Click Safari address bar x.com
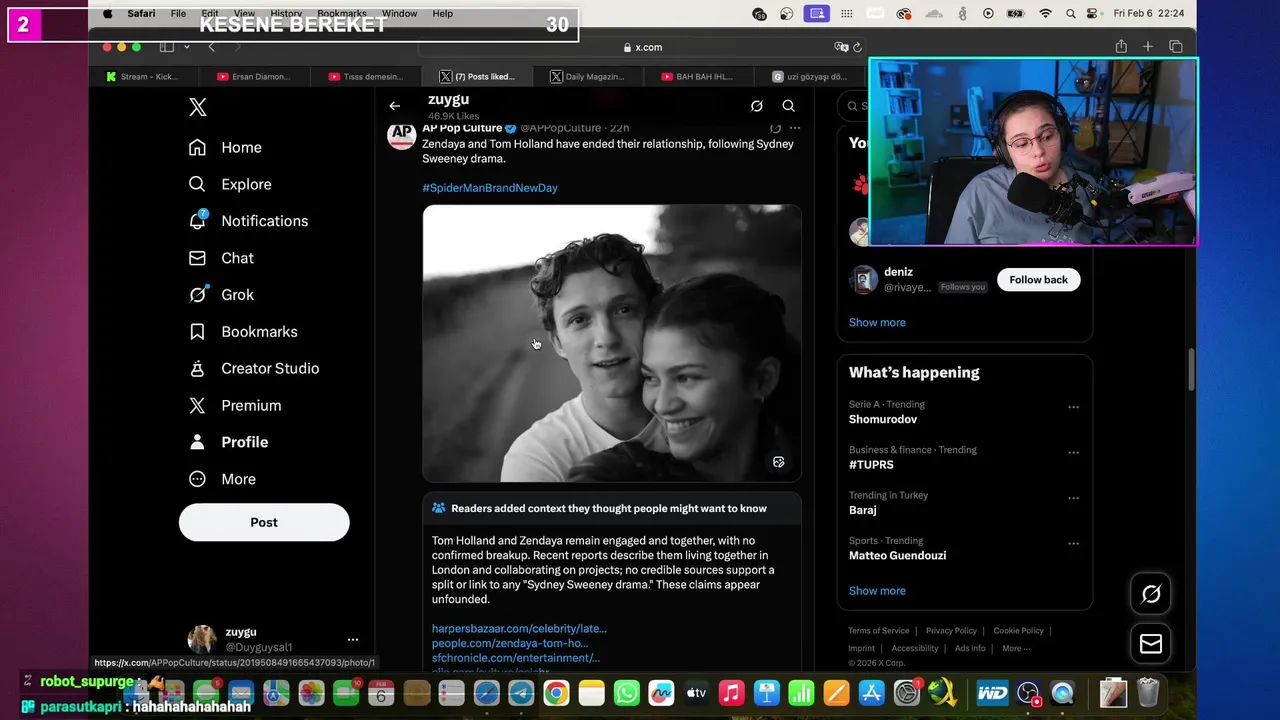This screenshot has height=720, width=1280. [641, 47]
